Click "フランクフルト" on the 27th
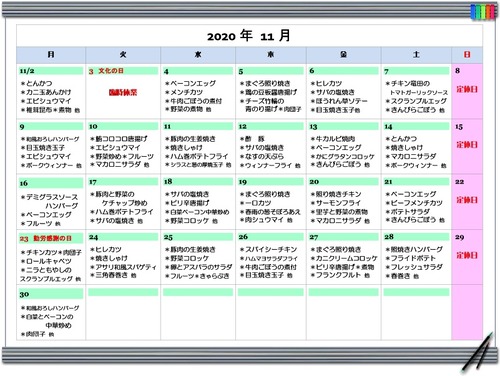500x376 pixels. 338,275
